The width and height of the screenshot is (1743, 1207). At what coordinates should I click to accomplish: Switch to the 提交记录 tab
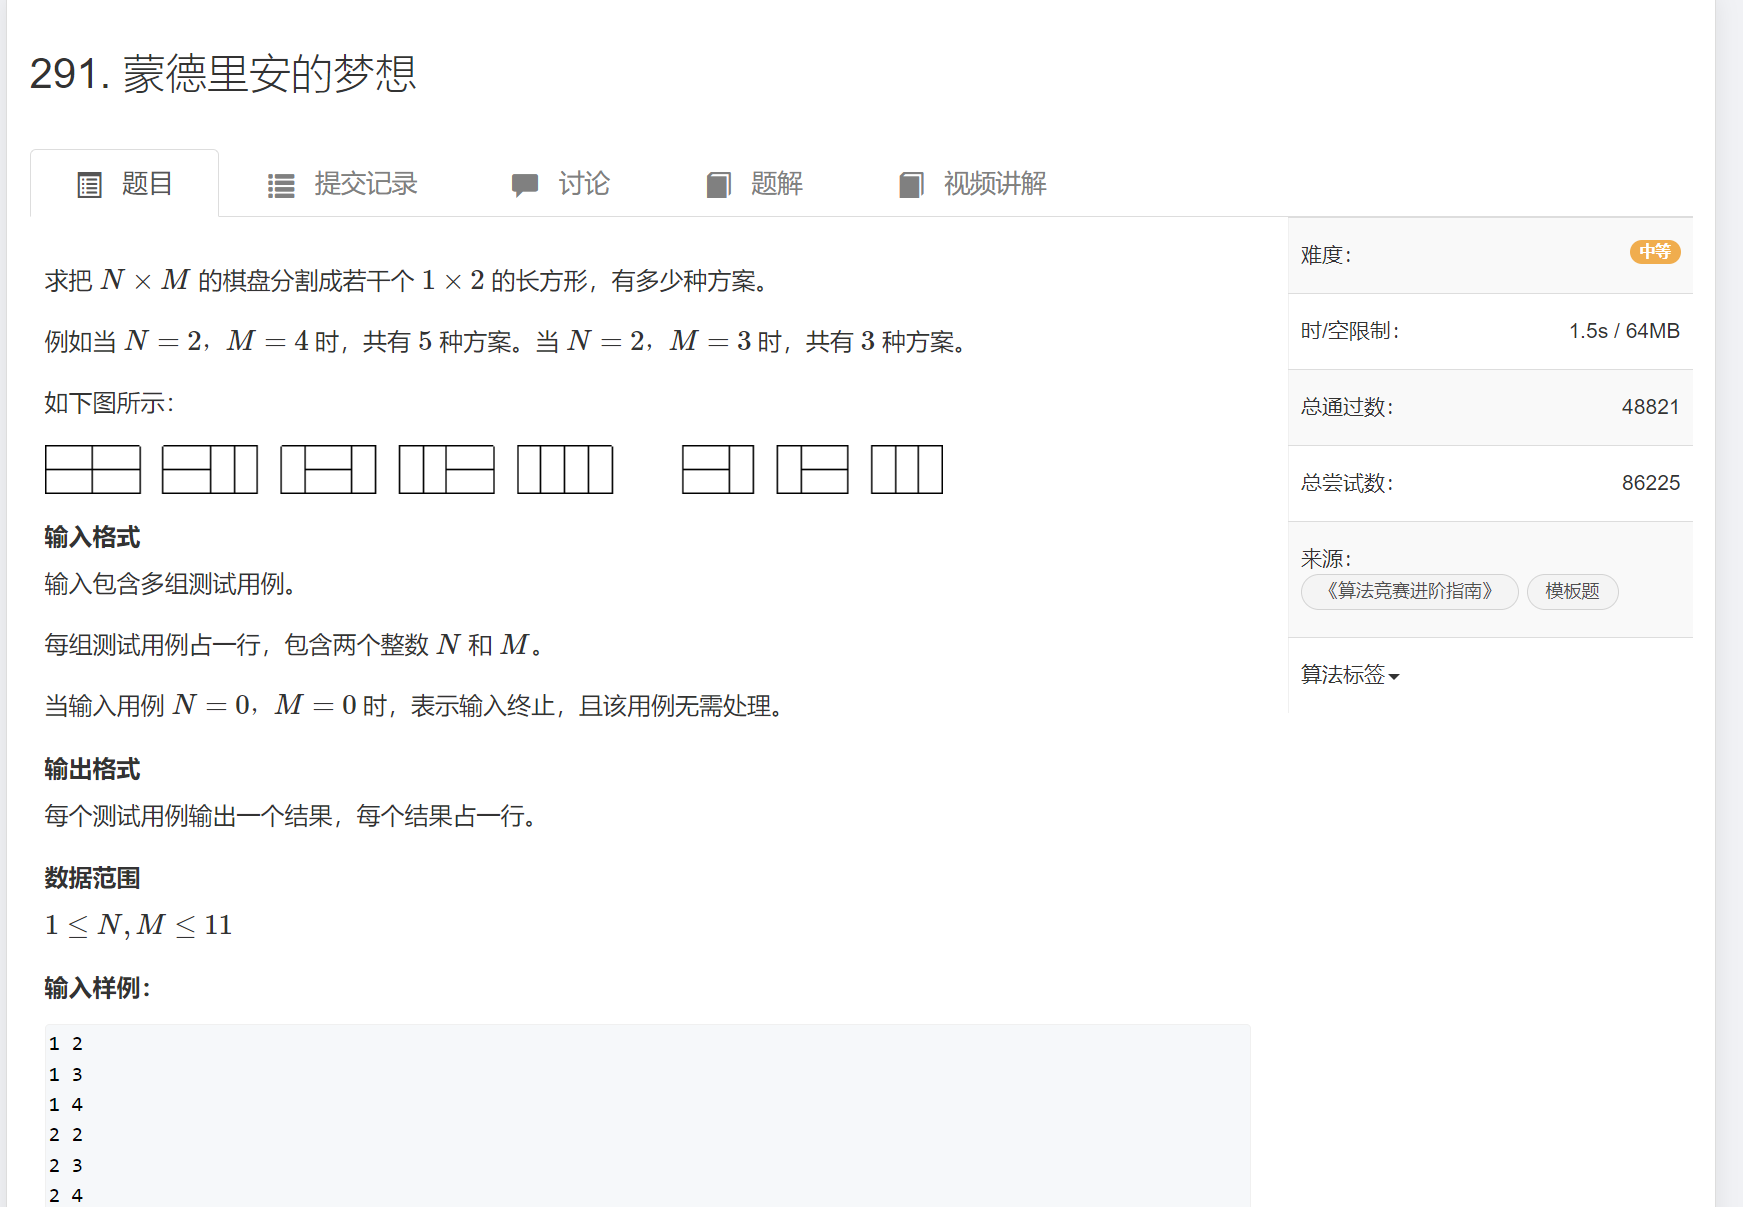click(x=343, y=184)
